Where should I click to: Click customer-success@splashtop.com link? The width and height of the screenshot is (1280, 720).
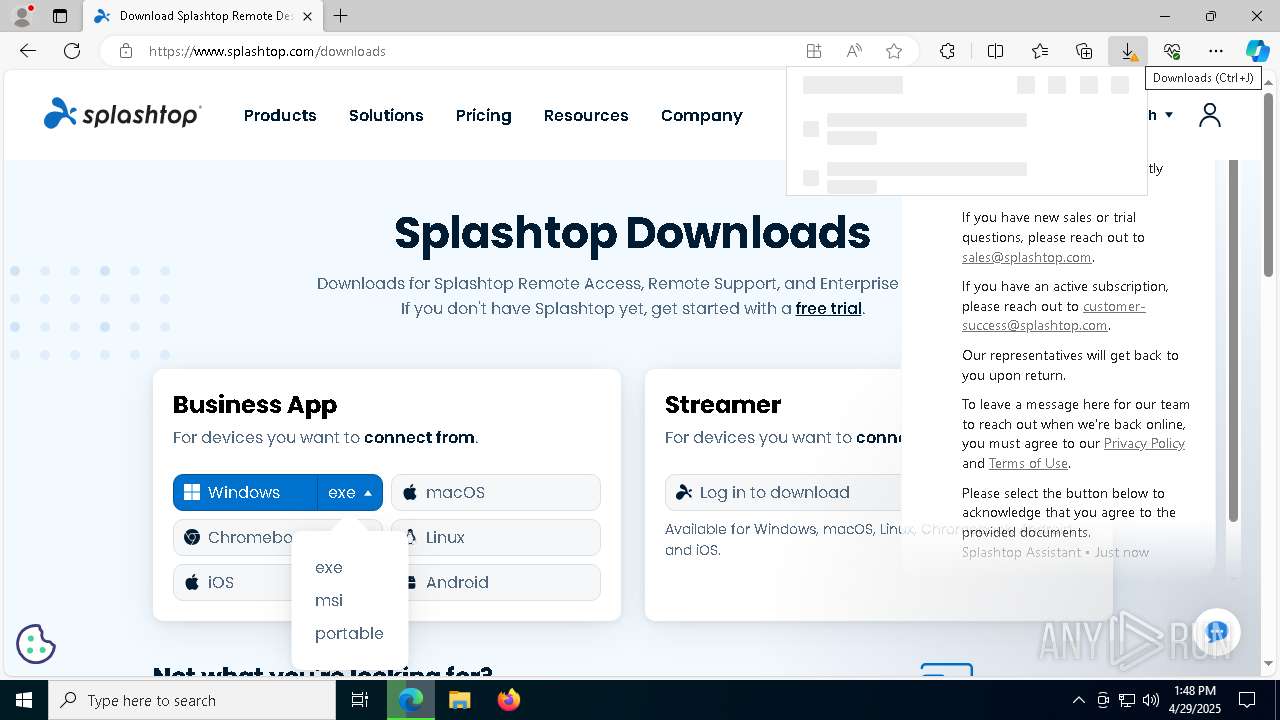1053,316
